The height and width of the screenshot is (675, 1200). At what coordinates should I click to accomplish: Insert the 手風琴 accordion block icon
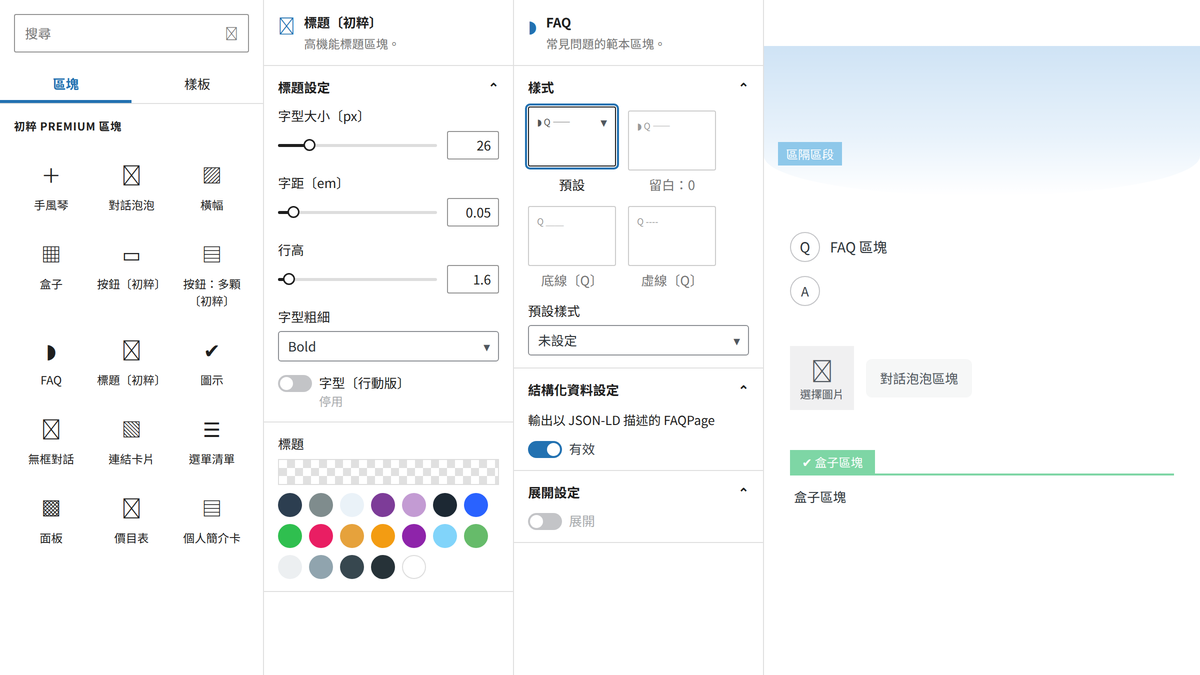[51, 176]
